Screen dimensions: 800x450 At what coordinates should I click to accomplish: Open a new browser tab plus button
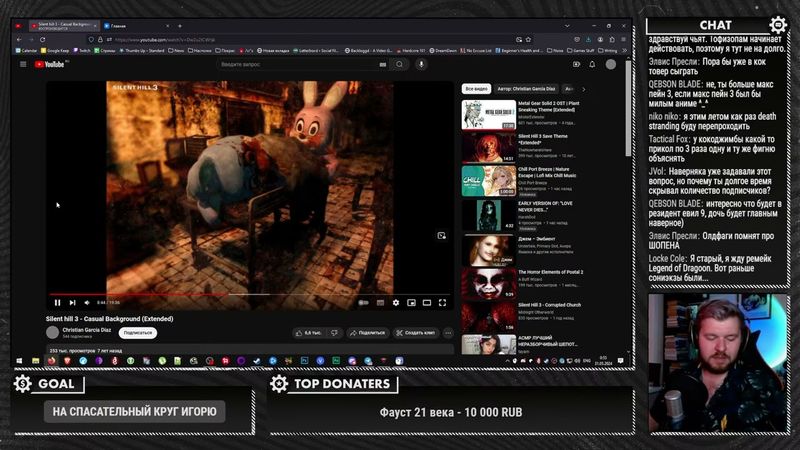180,26
